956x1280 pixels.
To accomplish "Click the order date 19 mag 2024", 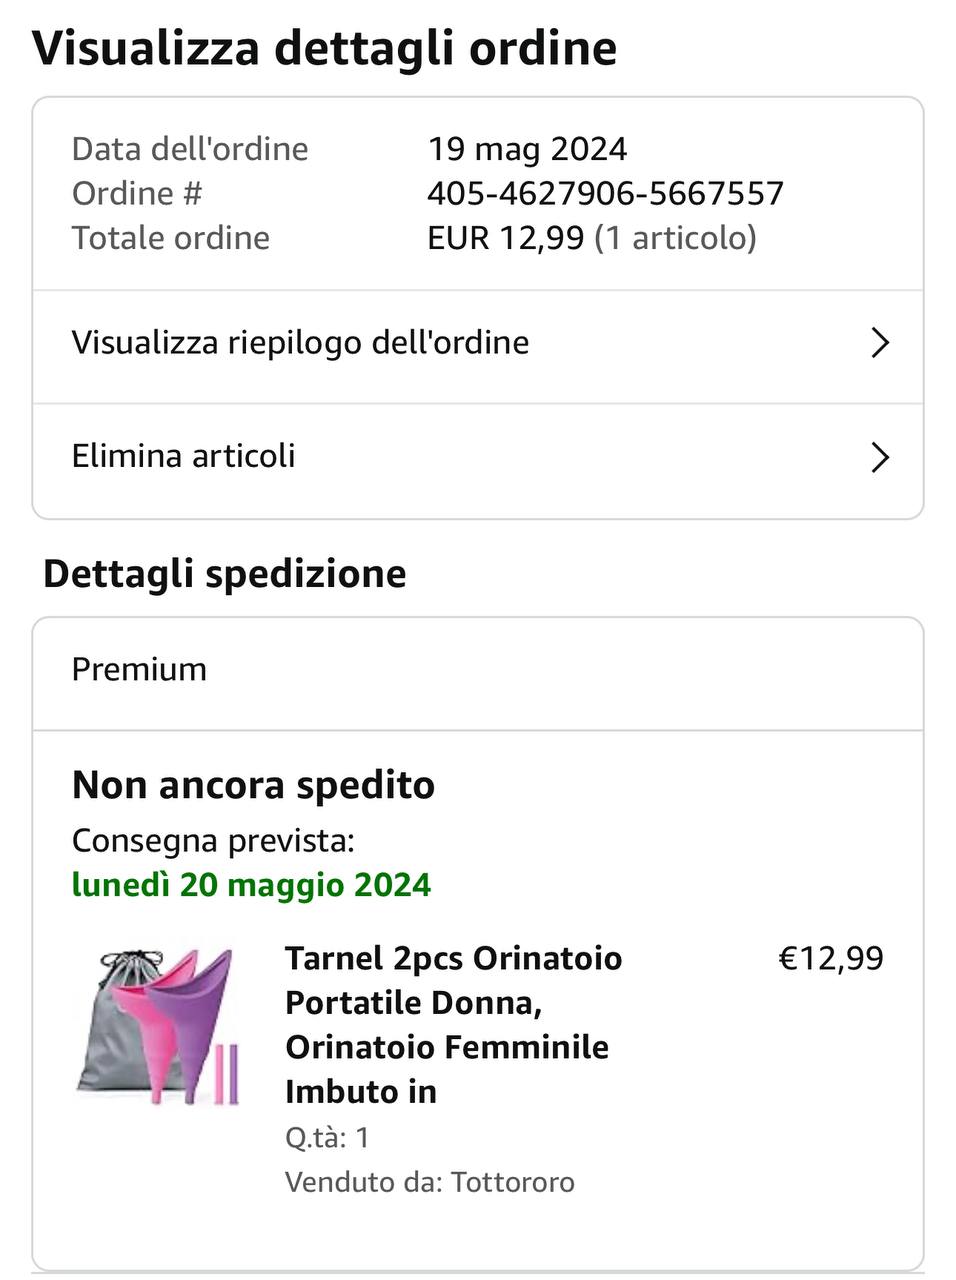I will (527, 149).
